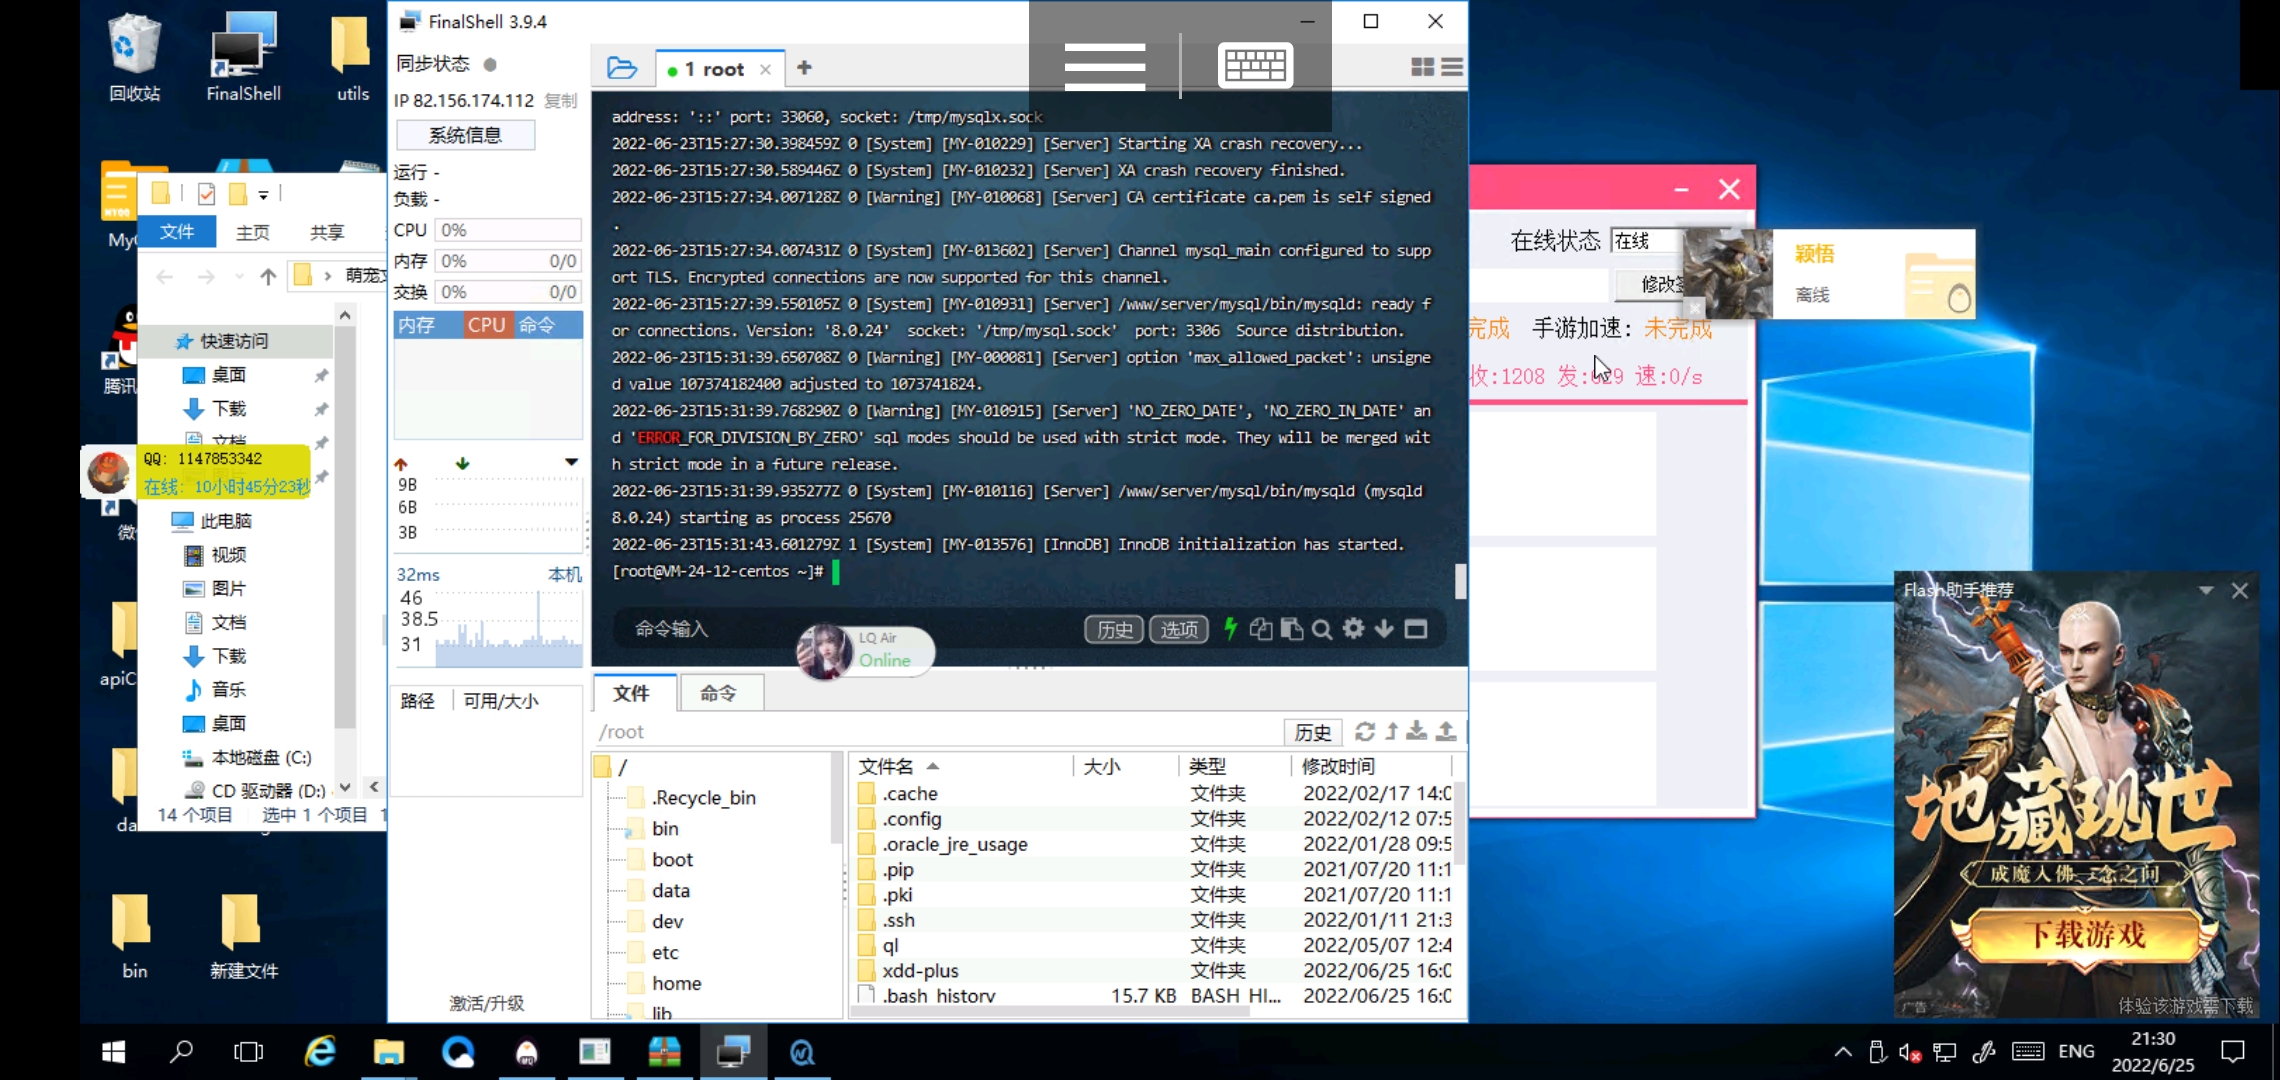Open taskbar search magnifier

181,1052
